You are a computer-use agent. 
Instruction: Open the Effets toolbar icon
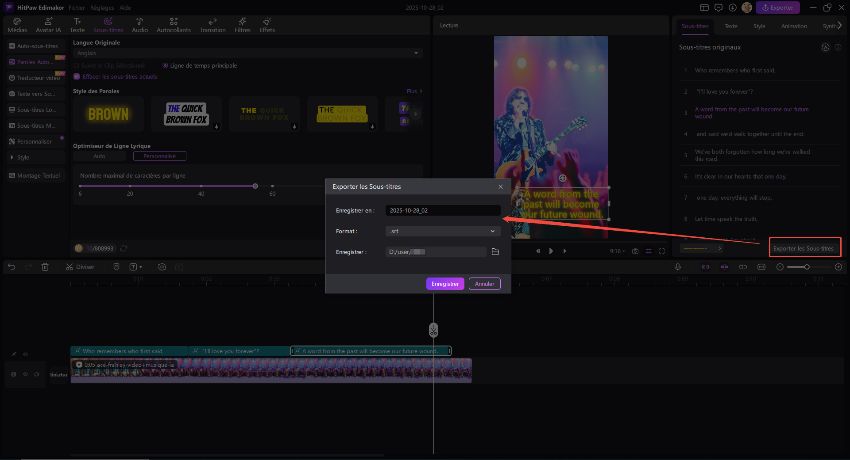[267, 26]
